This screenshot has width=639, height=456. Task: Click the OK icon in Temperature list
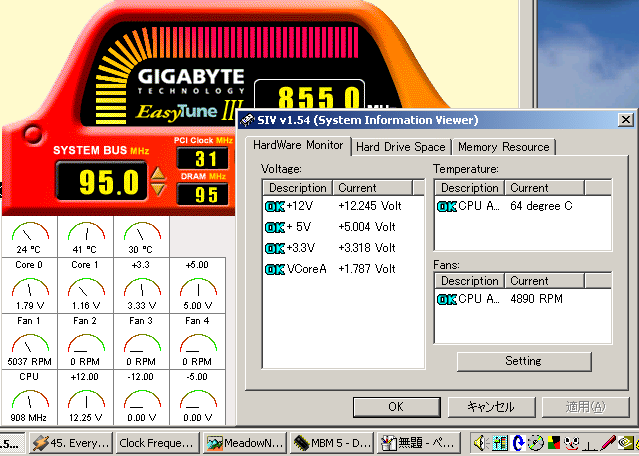[x=447, y=206]
